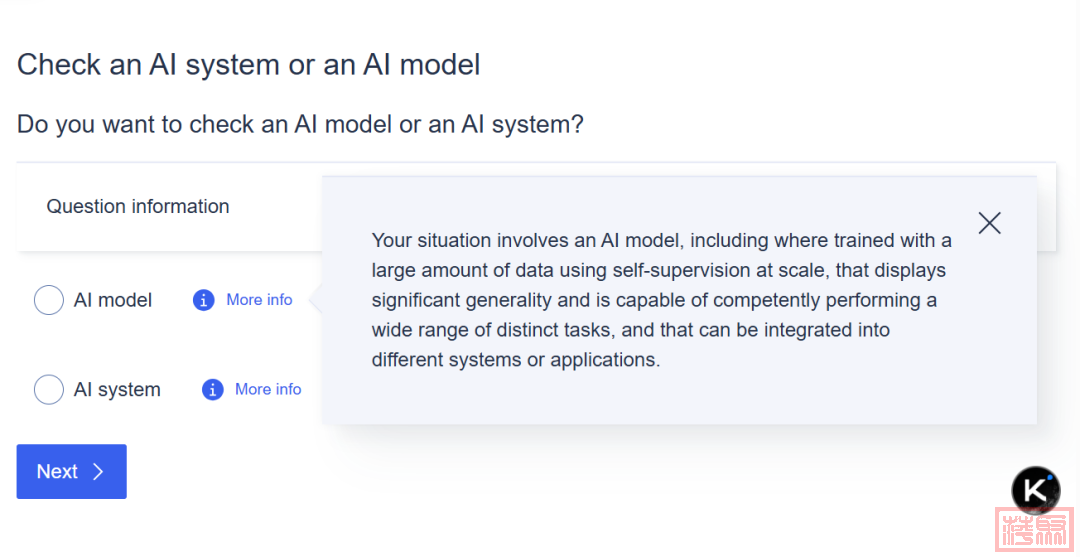Click the 'AI system' option label

coord(117,390)
